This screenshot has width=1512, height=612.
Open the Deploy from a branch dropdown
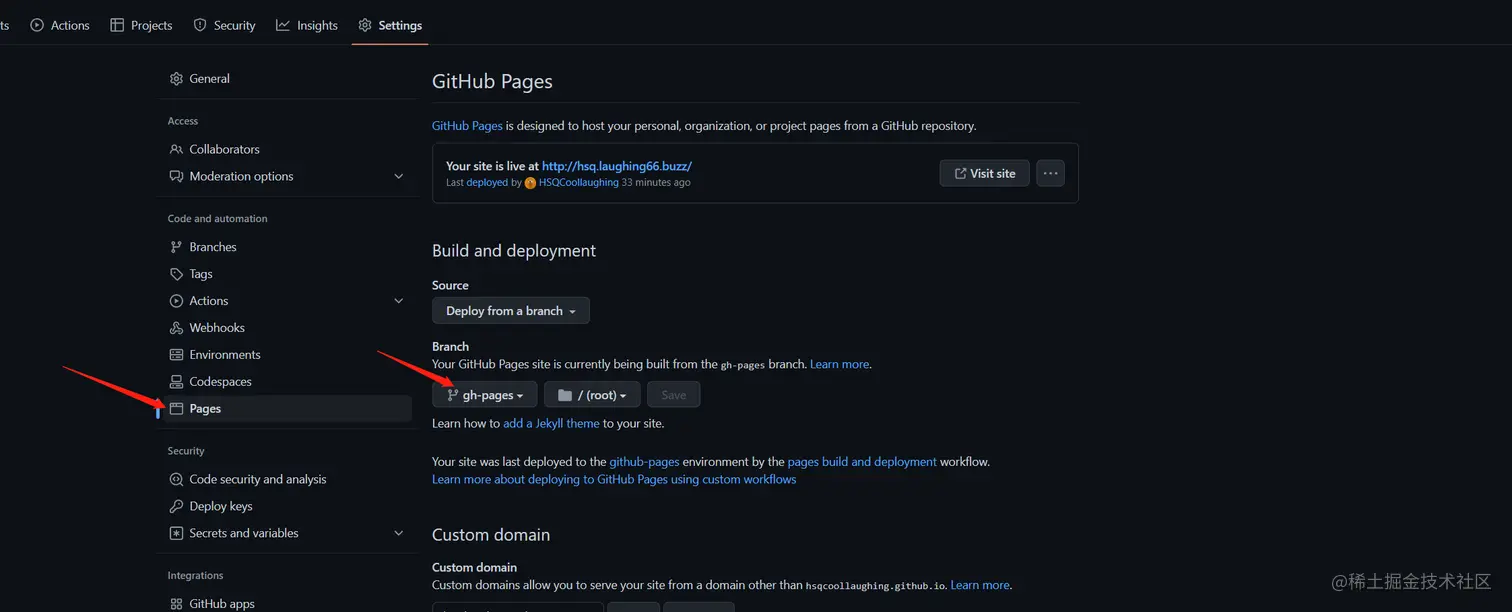511,311
